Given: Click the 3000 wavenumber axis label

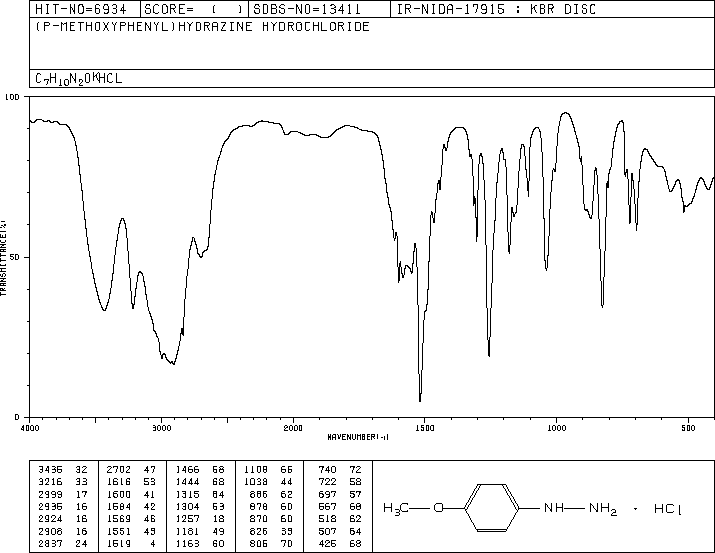Looking at the screenshot, I should click(x=161, y=428).
